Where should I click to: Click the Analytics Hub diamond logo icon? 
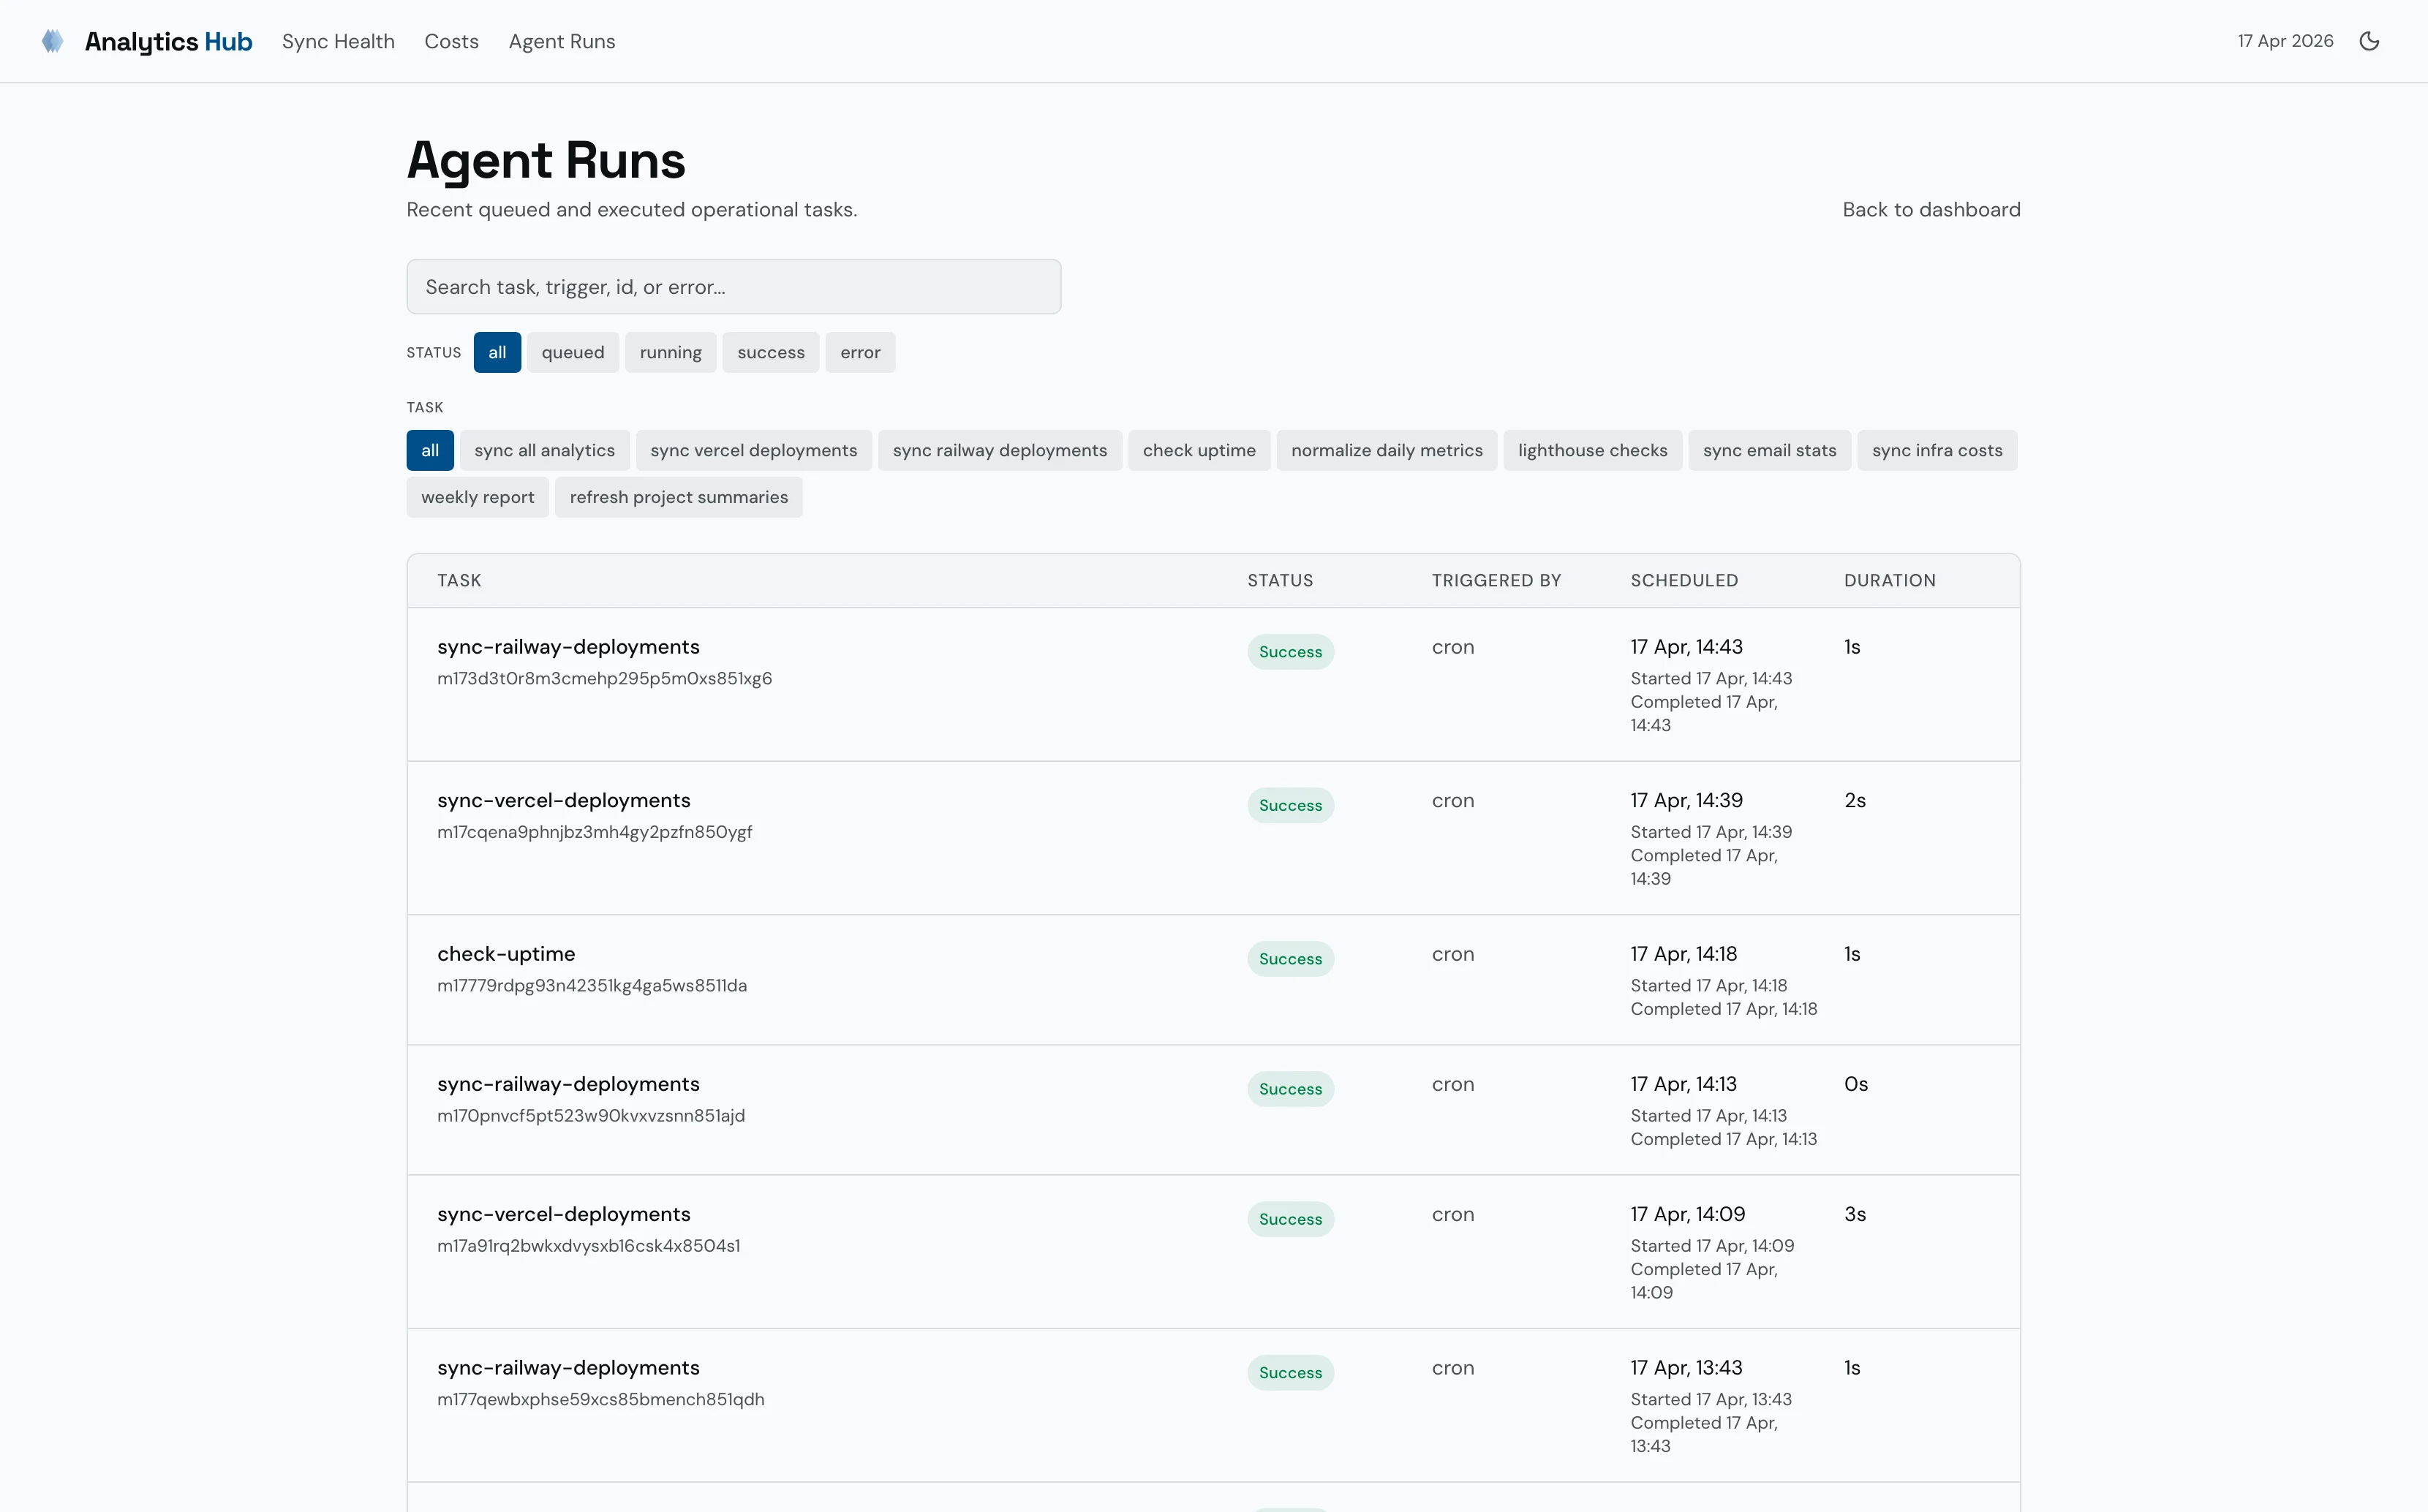coord(53,41)
